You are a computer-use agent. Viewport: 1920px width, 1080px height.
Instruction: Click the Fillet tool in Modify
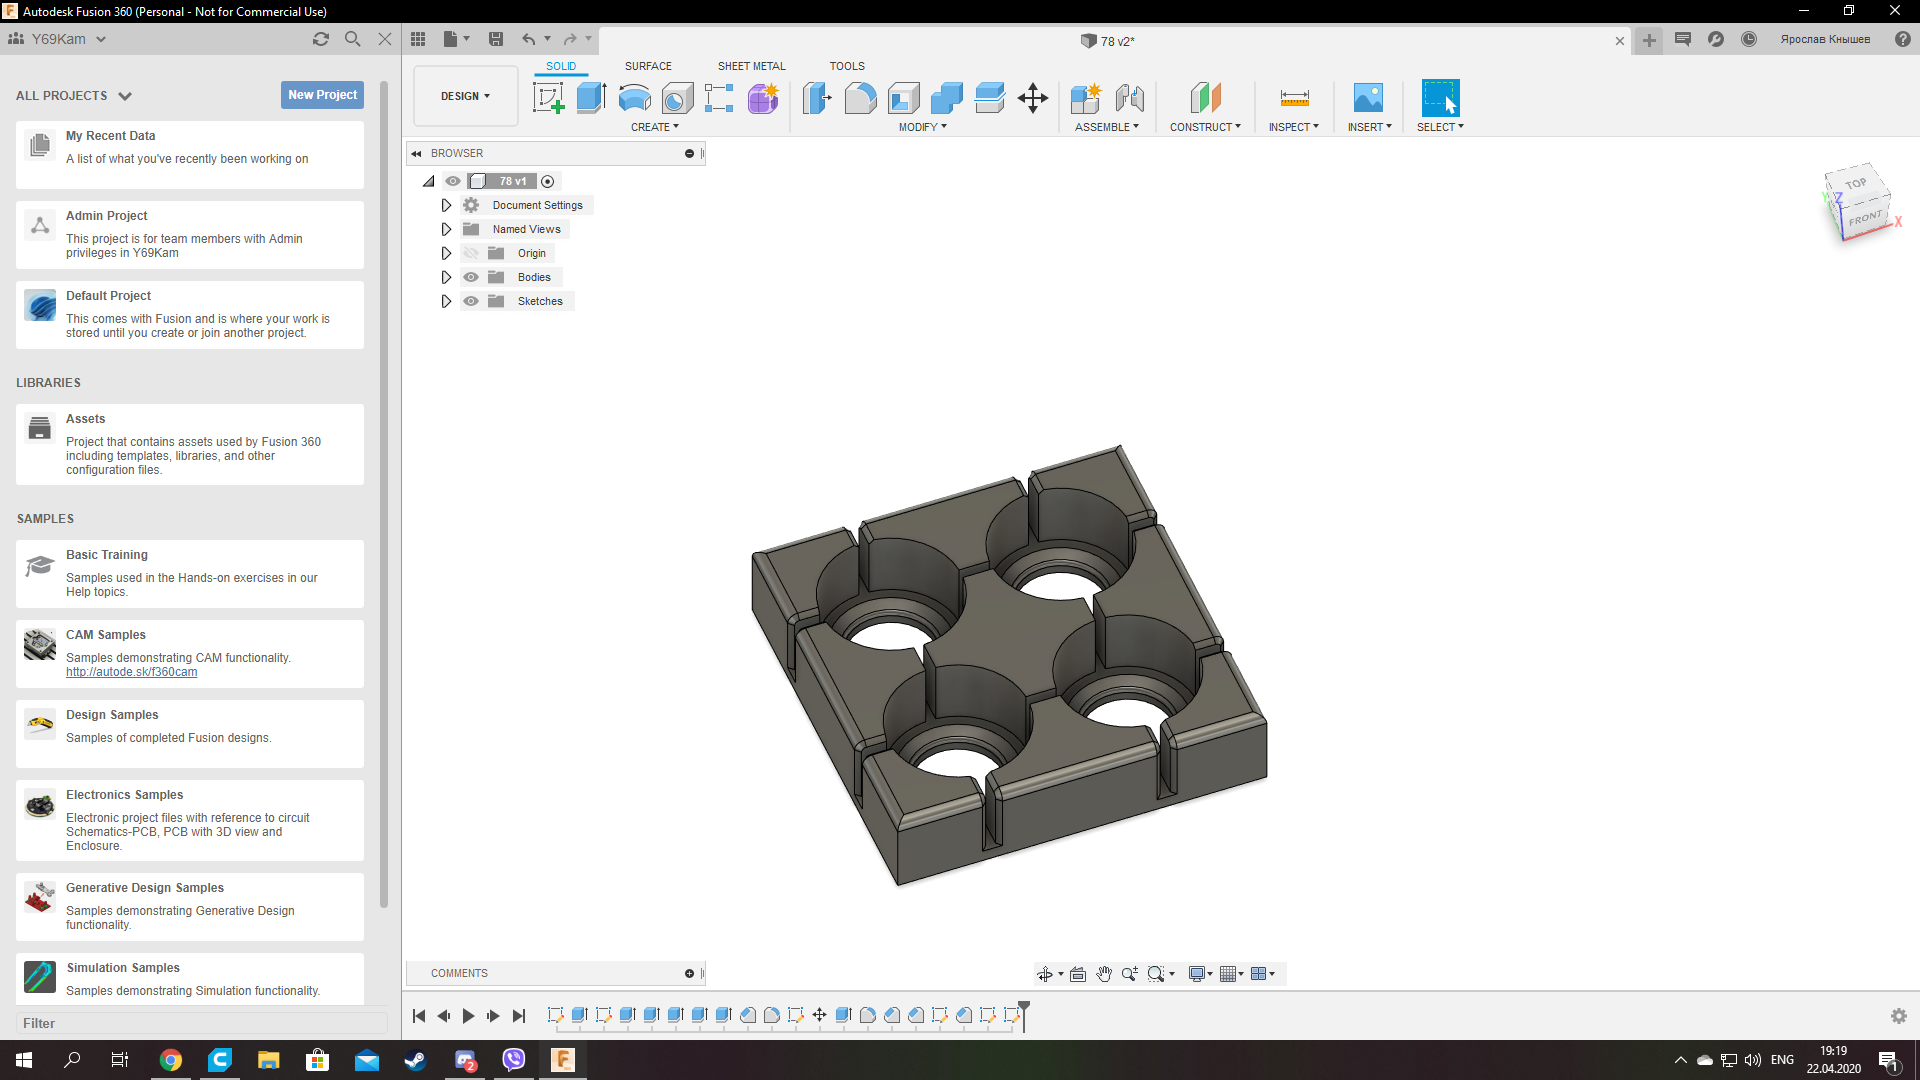[x=860, y=98]
